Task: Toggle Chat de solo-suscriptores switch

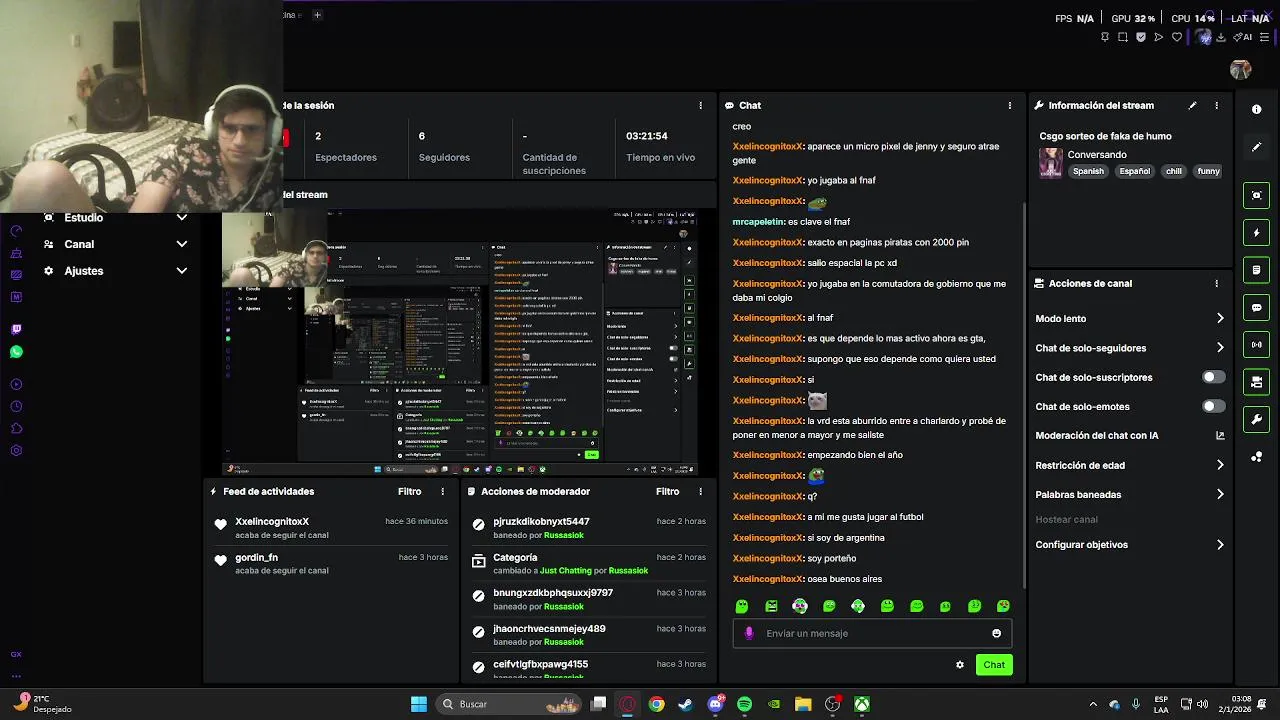Action: 1213,377
